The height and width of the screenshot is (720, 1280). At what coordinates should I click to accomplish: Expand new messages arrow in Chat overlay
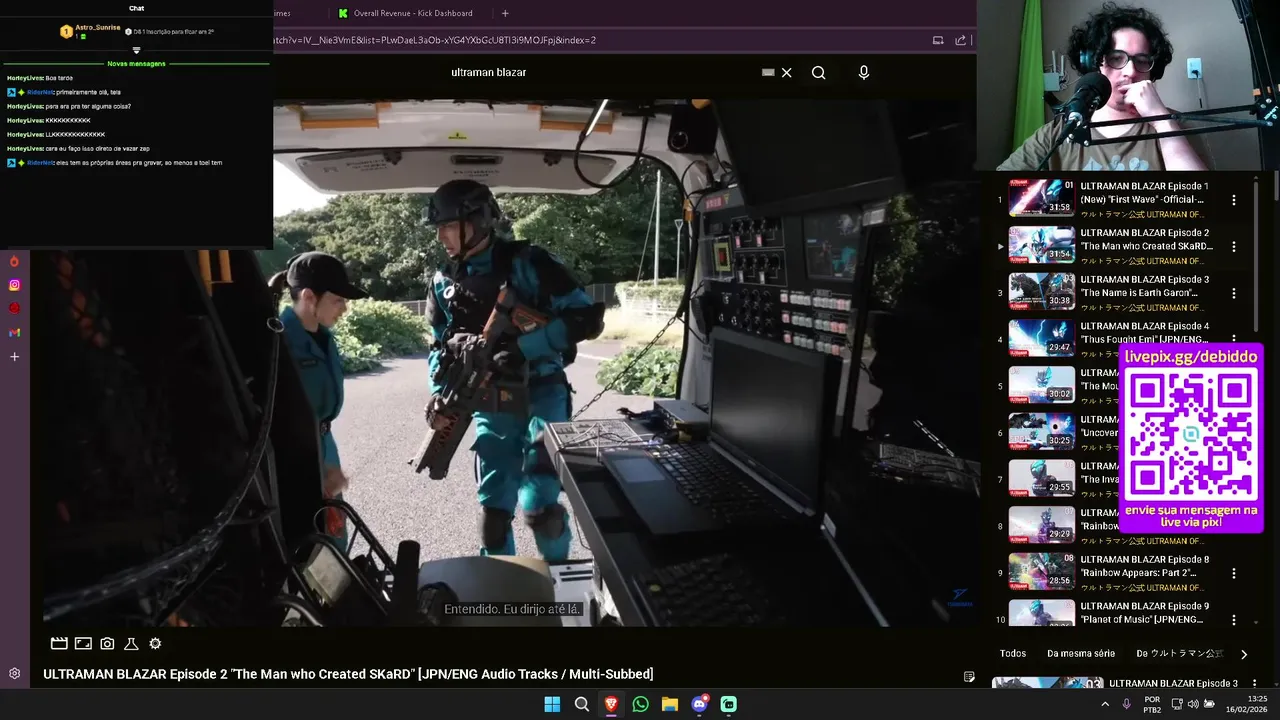coord(136,50)
